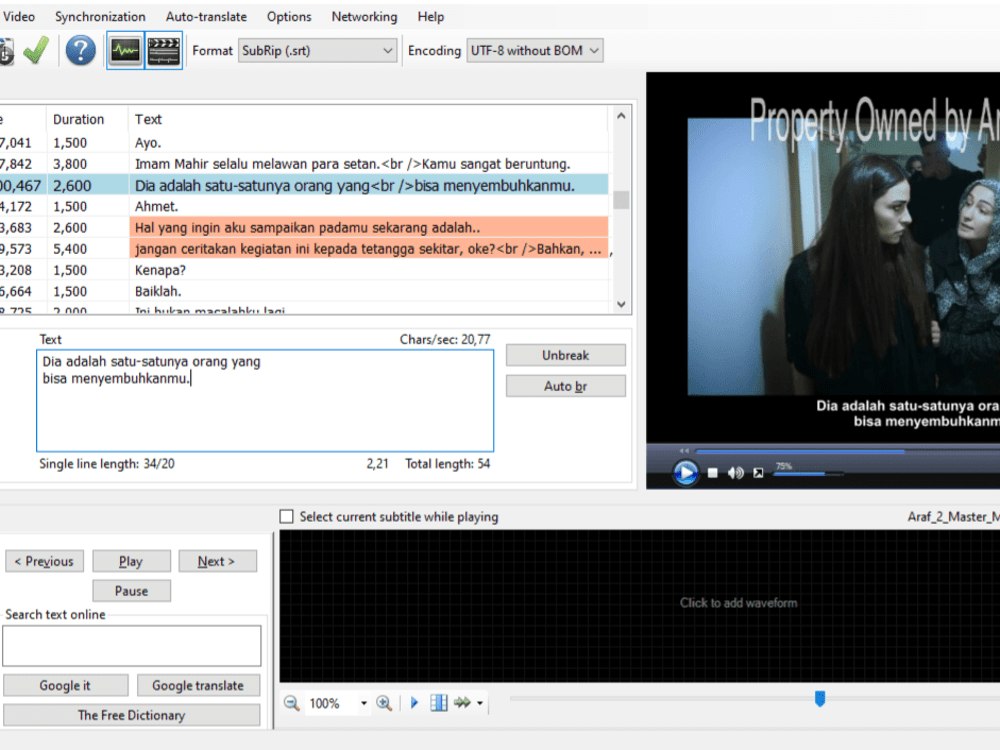Click the Search text online input box
The width and height of the screenshot is (1000, 750).
[131, 645]
